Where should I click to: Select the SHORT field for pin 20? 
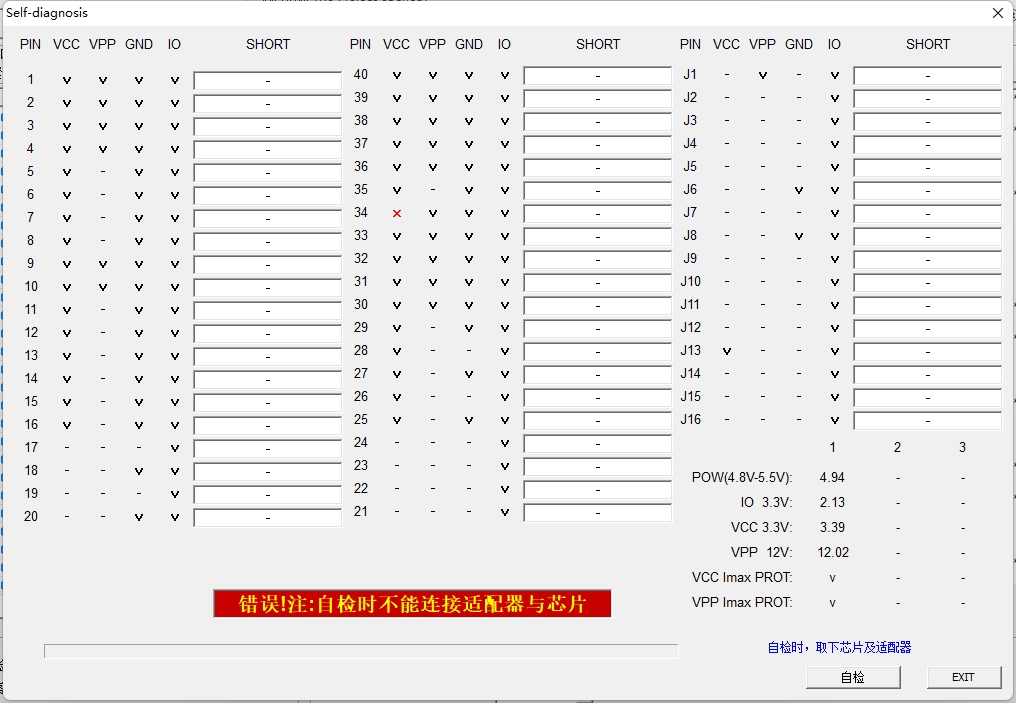(267, 517)
